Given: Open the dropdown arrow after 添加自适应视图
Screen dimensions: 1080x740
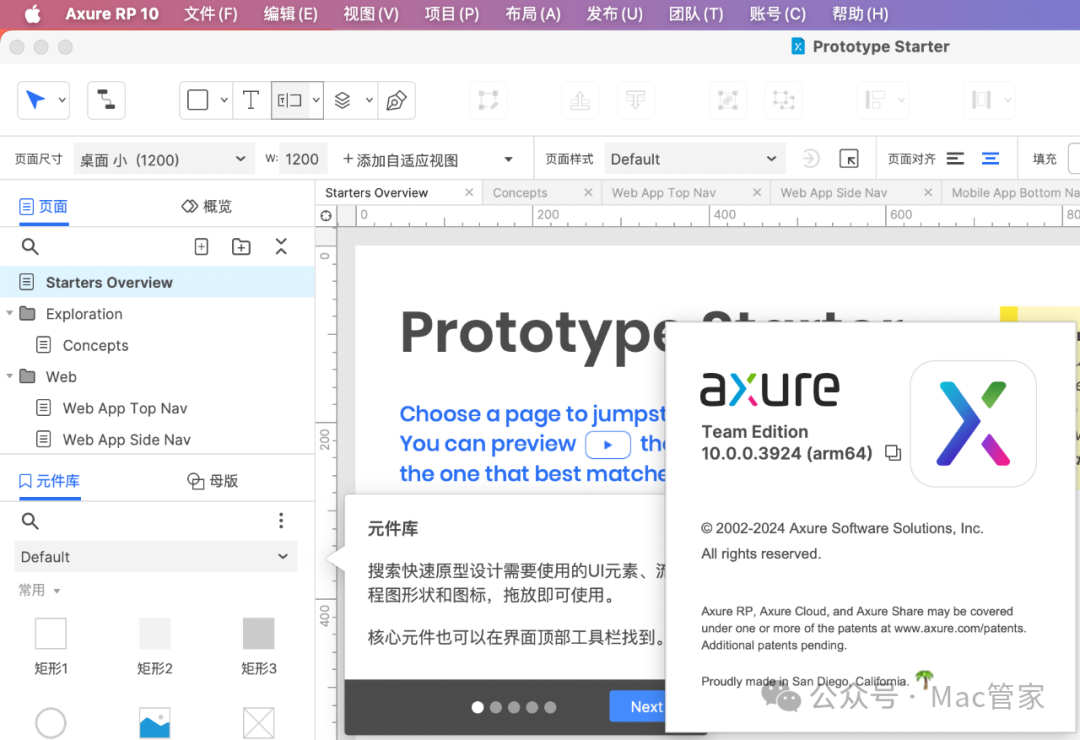Looking at the screenshot, I should point(508,160).
